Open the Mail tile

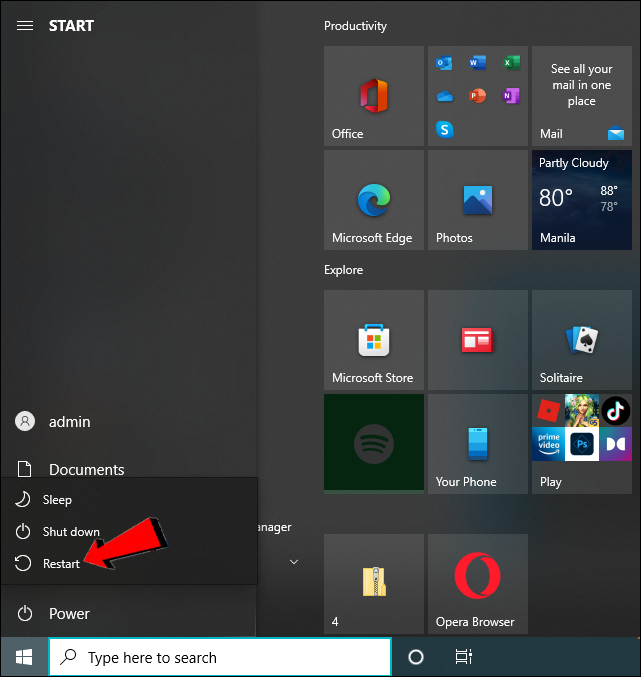pos(582,96)
